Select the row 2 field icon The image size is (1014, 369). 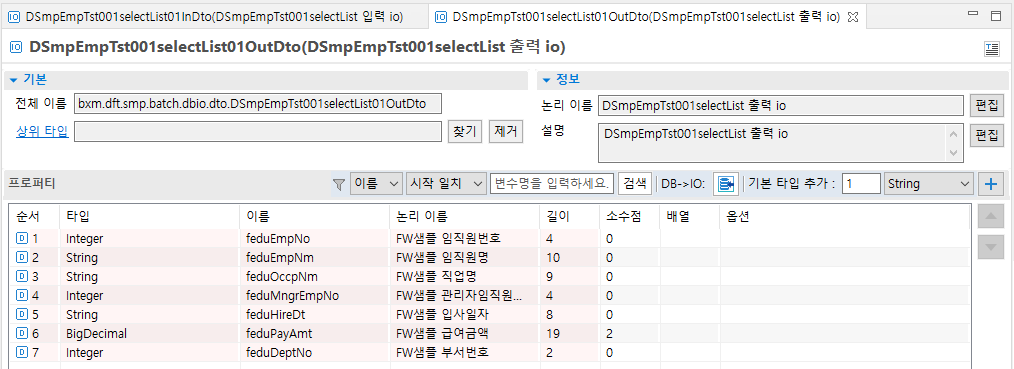pos(21,257)
